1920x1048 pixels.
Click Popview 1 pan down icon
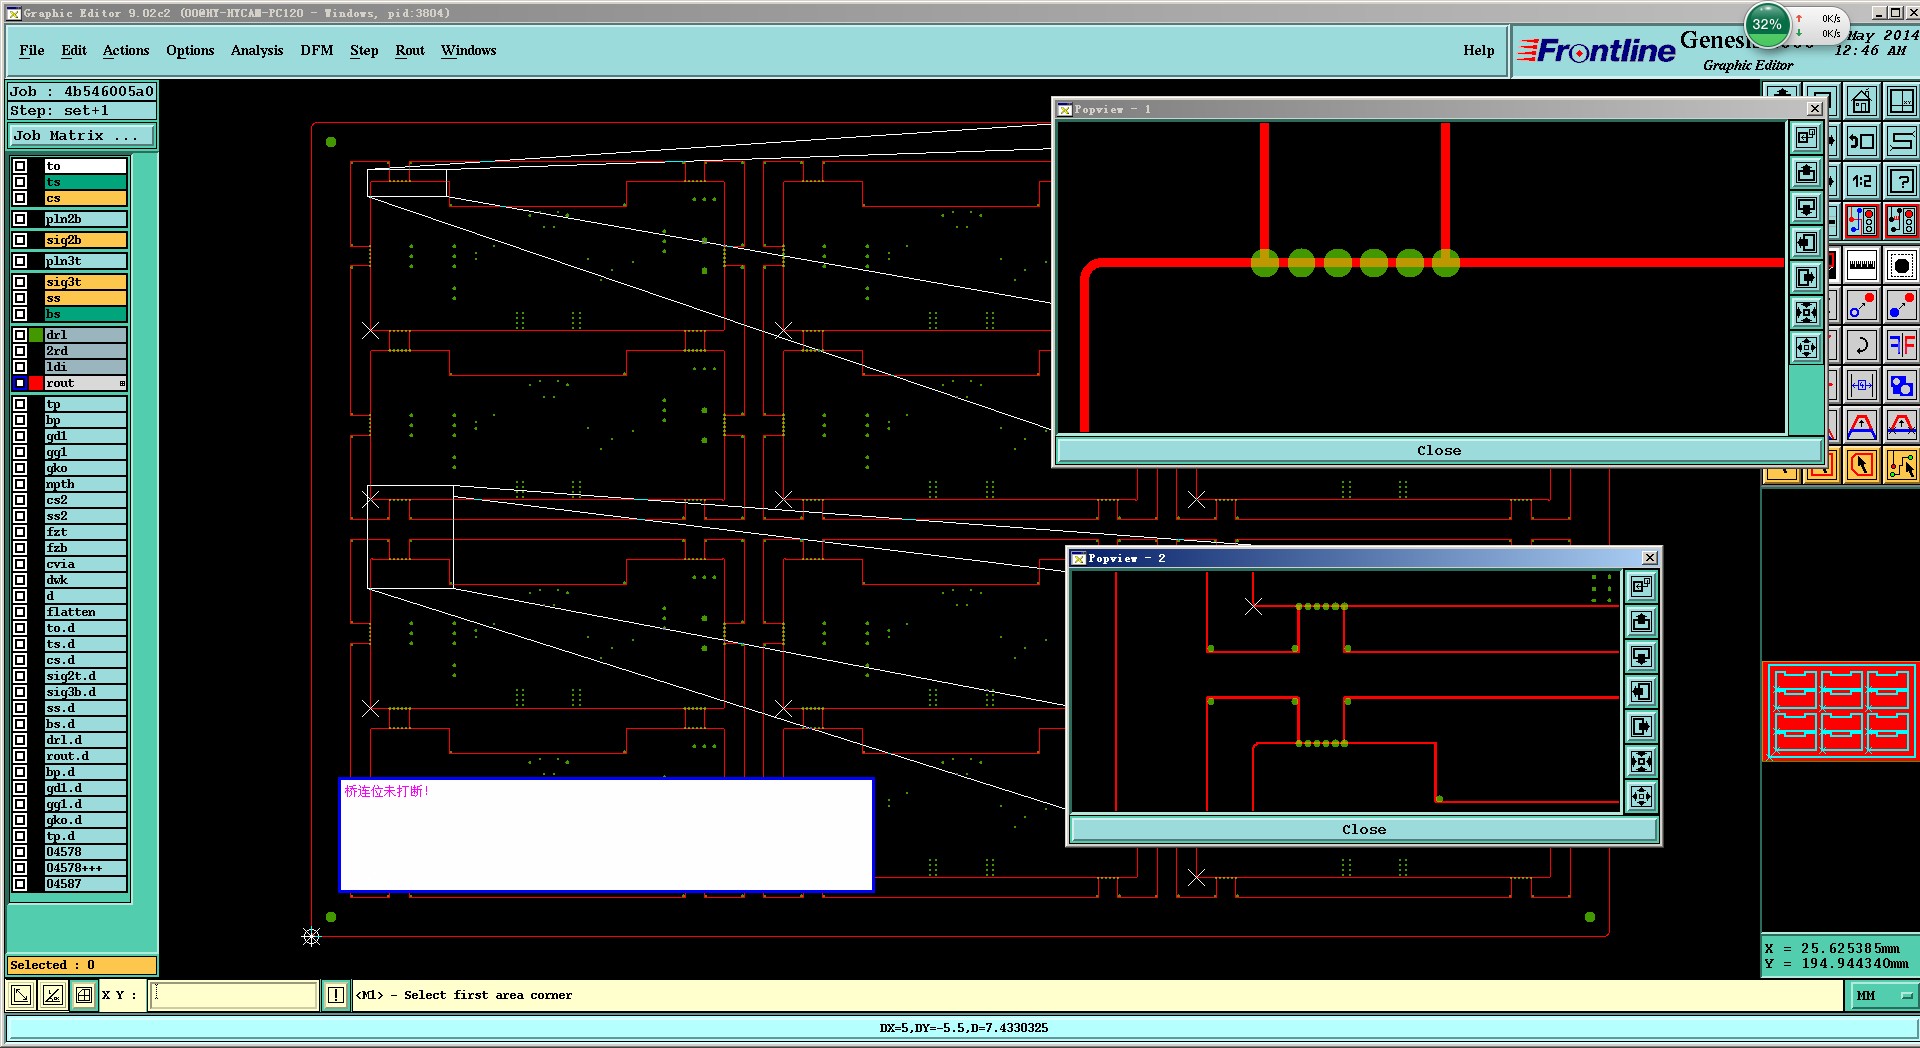(1806, 208)
